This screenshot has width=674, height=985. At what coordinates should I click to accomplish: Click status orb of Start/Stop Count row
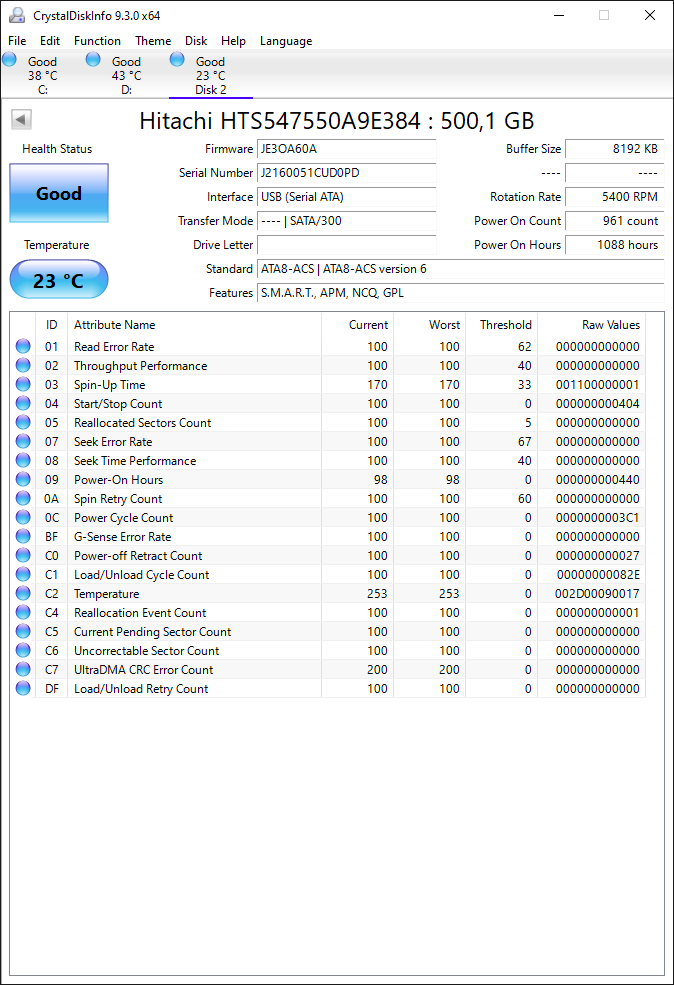pos(23,403)
